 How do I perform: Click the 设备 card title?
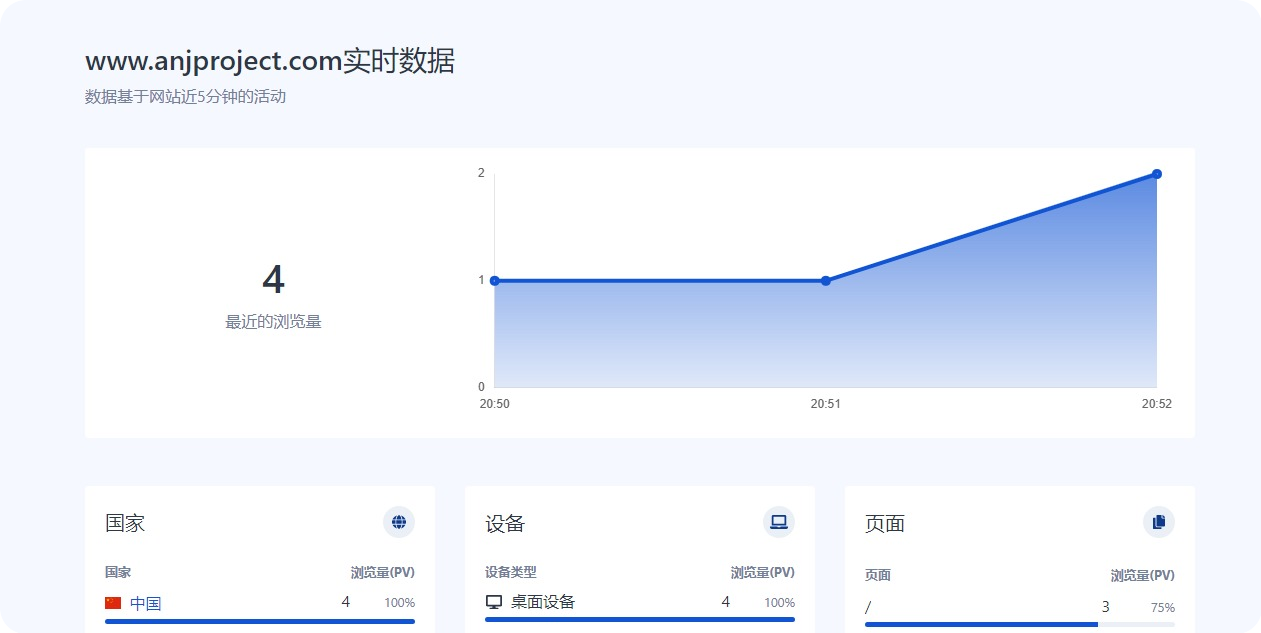[x=505, y=523]
